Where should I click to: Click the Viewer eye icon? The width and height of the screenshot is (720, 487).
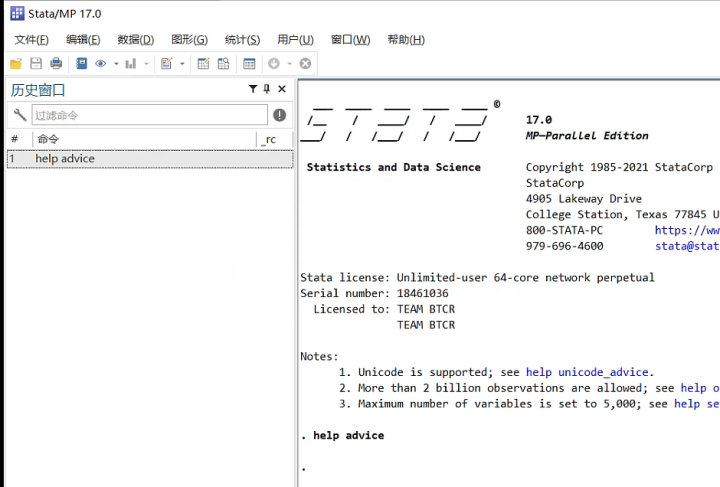(101, 64)
